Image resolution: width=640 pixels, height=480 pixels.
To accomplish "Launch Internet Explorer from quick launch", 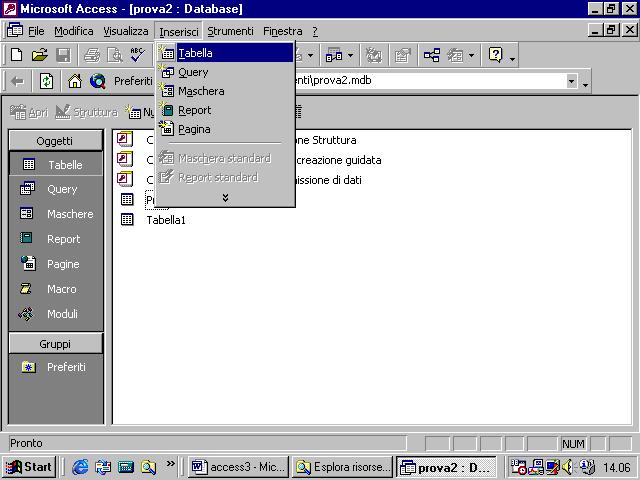I will 80,467.
